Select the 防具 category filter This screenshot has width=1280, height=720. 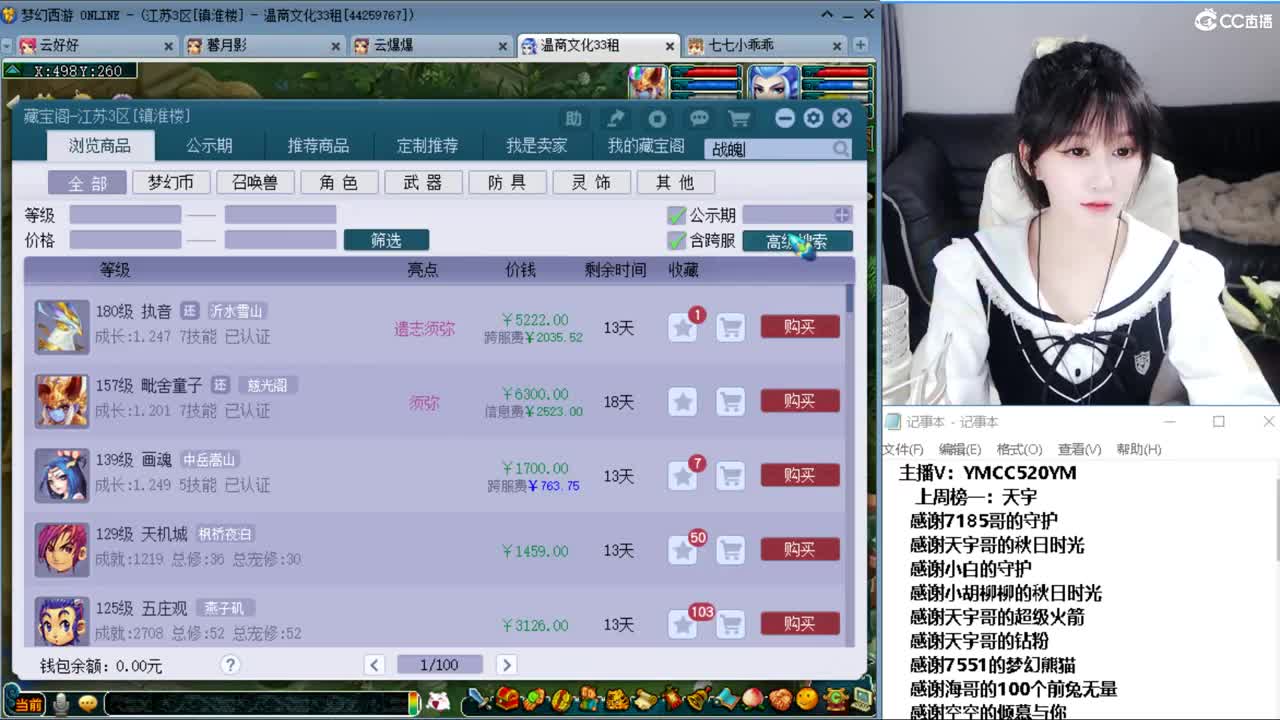(507, 183)
